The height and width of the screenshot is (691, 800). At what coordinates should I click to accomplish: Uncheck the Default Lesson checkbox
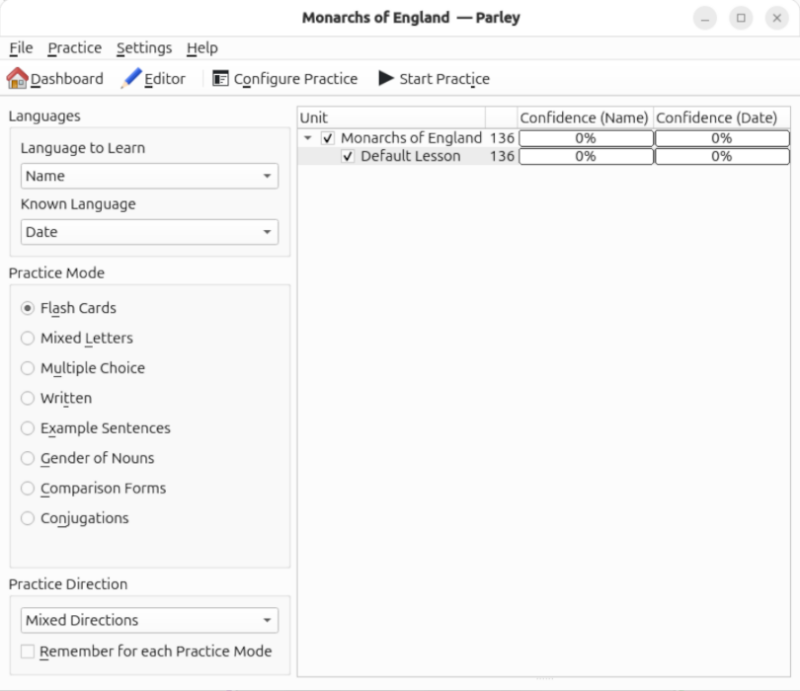click(347, 156)
